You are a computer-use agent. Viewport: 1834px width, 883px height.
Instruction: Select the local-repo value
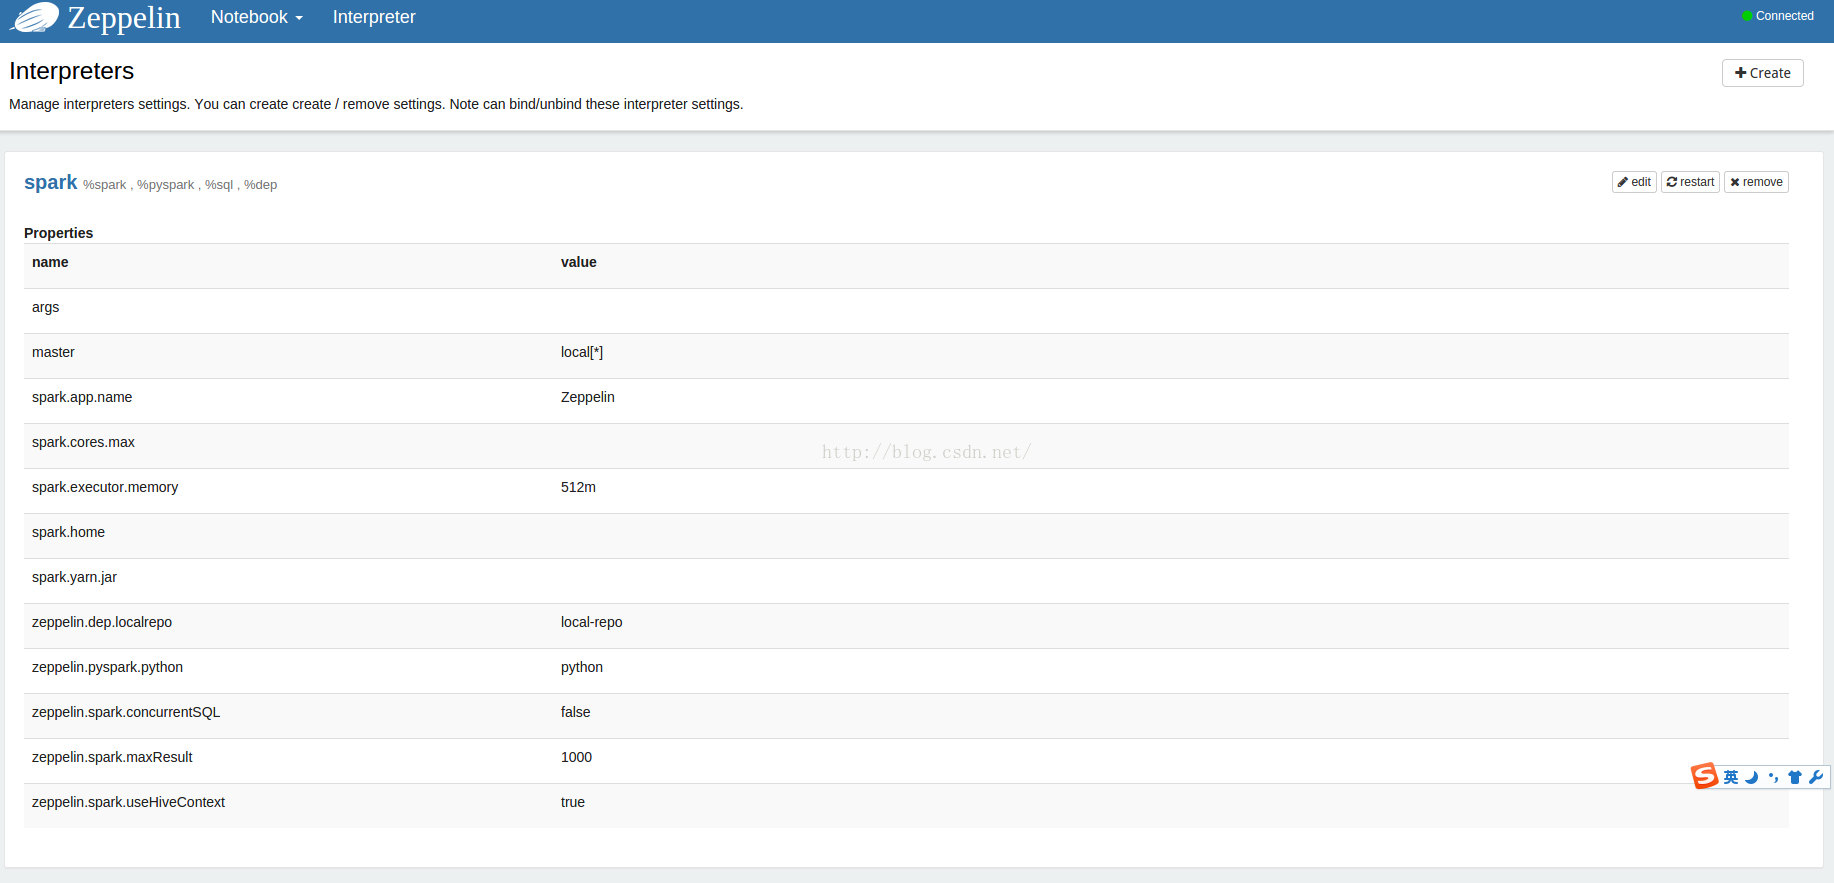click(591, 622)
